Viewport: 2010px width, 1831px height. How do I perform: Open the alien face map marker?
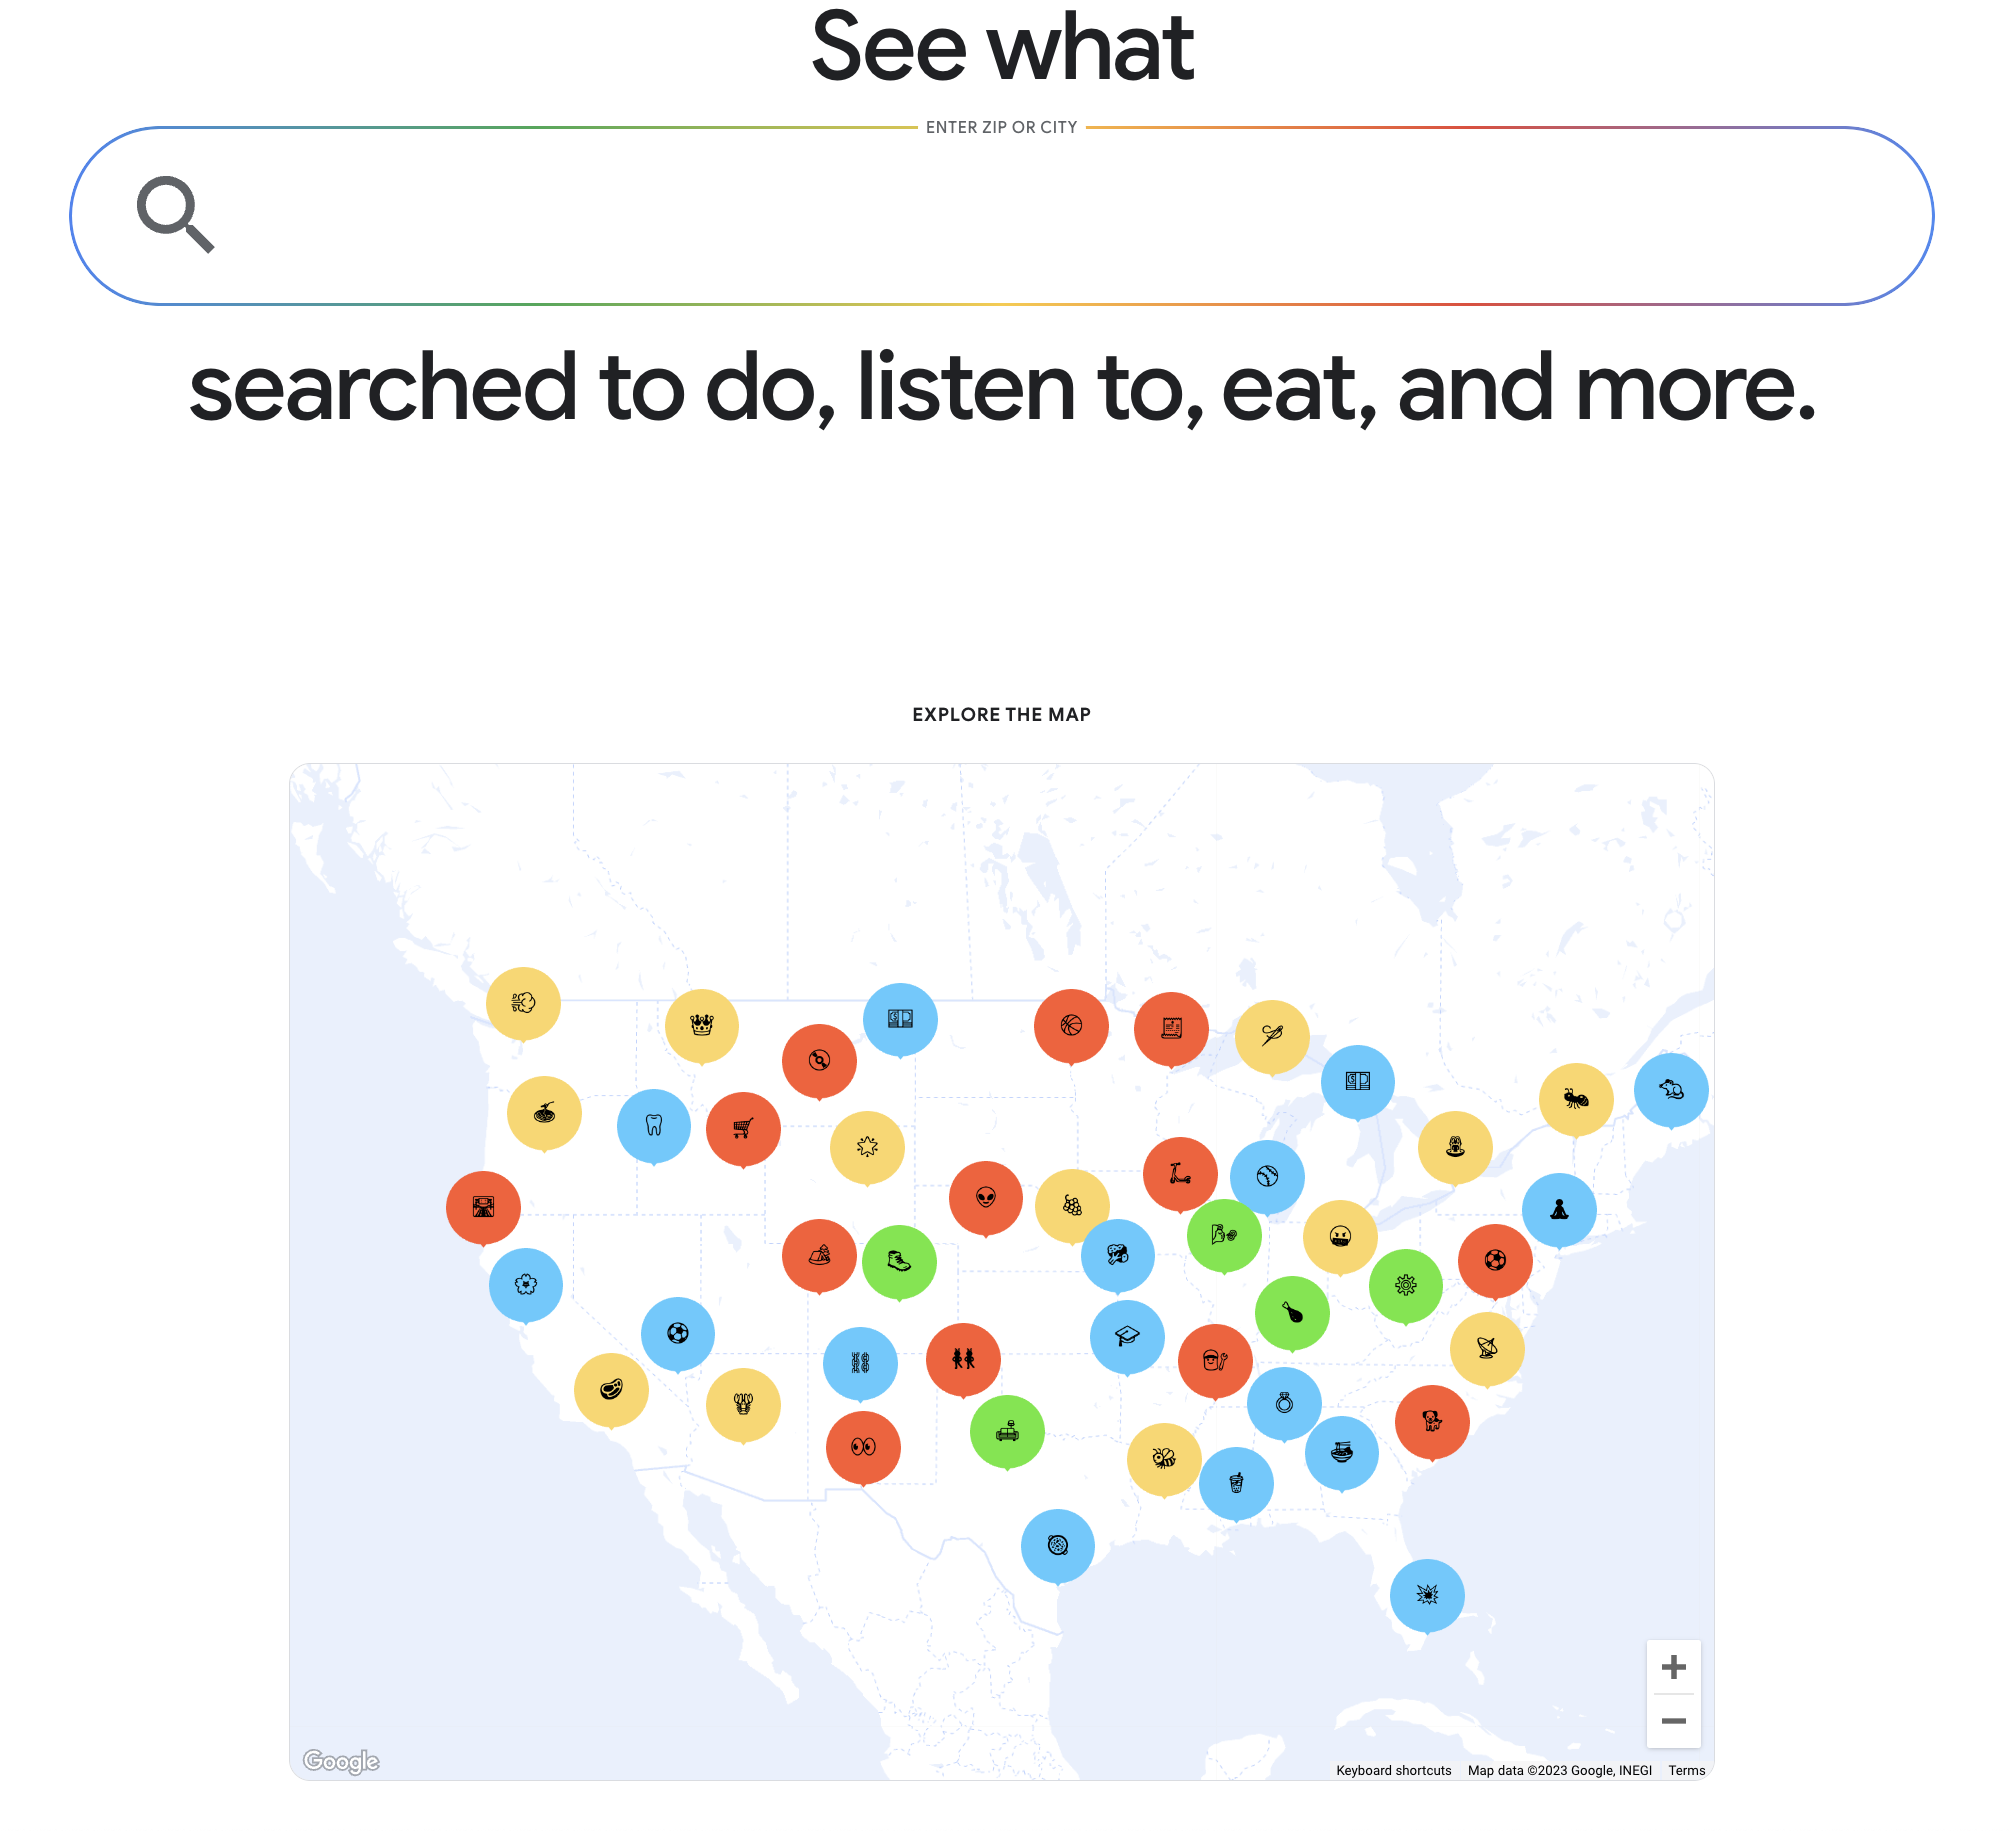pyautogui.click(x=986, y=1197)
